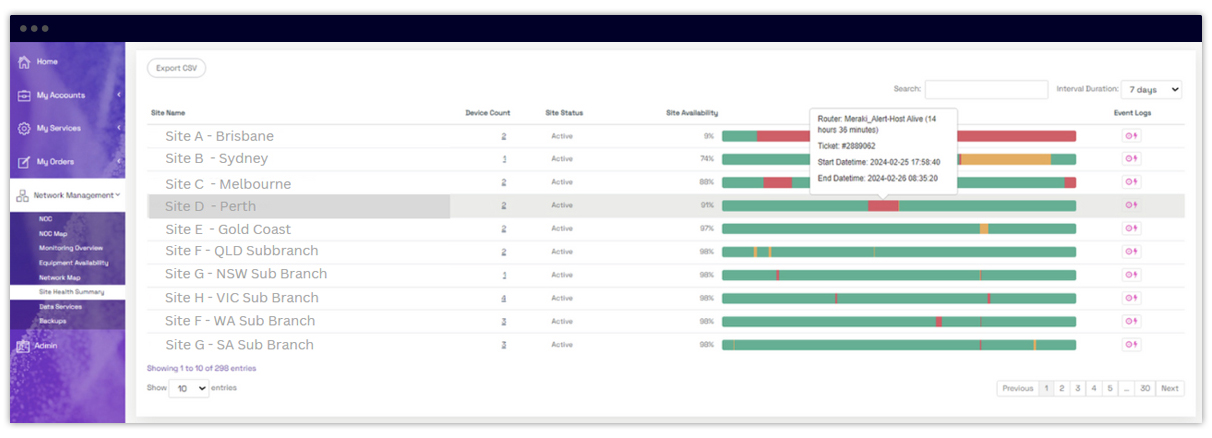
Task: Click the My Accounts sidebar icon
Action: point(24,96)
